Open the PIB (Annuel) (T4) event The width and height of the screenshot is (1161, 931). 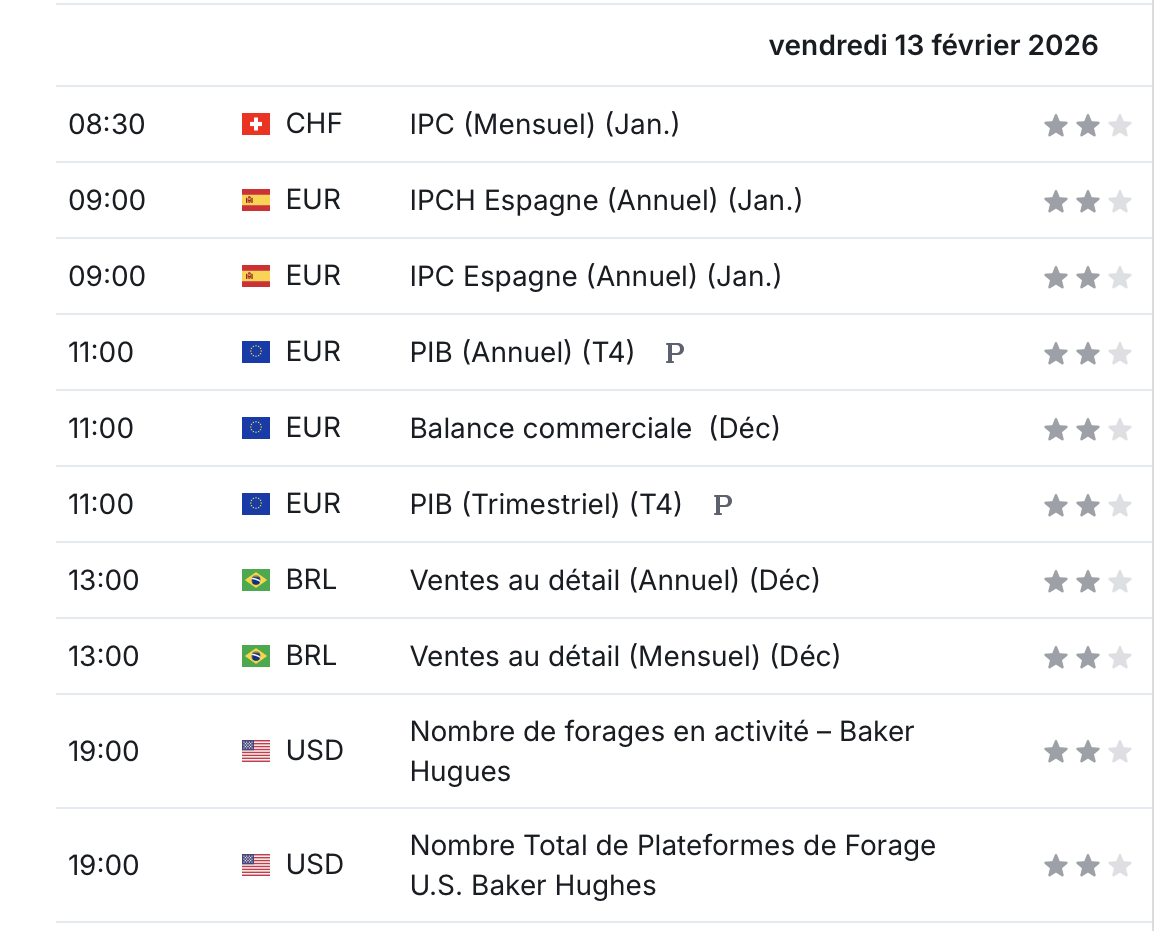click(x=522, y=353)
